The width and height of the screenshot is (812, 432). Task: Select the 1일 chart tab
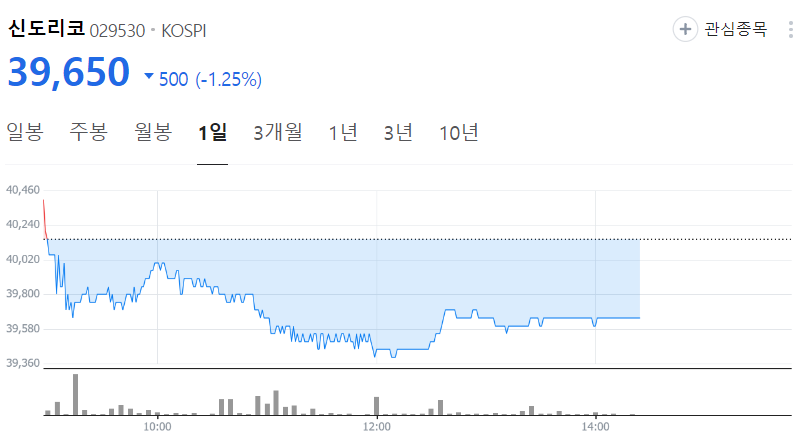click(212, 133)
